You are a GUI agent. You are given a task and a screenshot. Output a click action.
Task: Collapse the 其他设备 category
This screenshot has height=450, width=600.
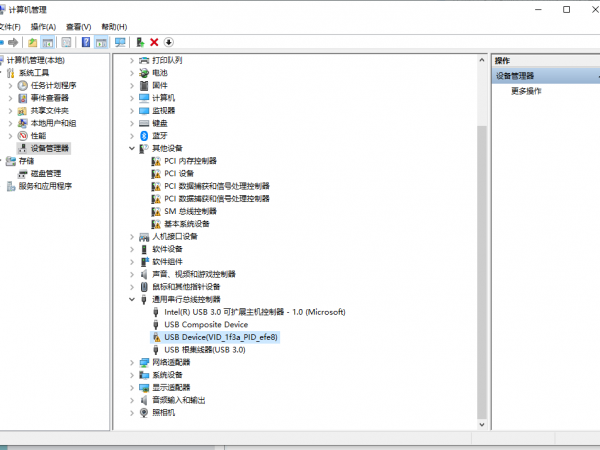point(133,148)
